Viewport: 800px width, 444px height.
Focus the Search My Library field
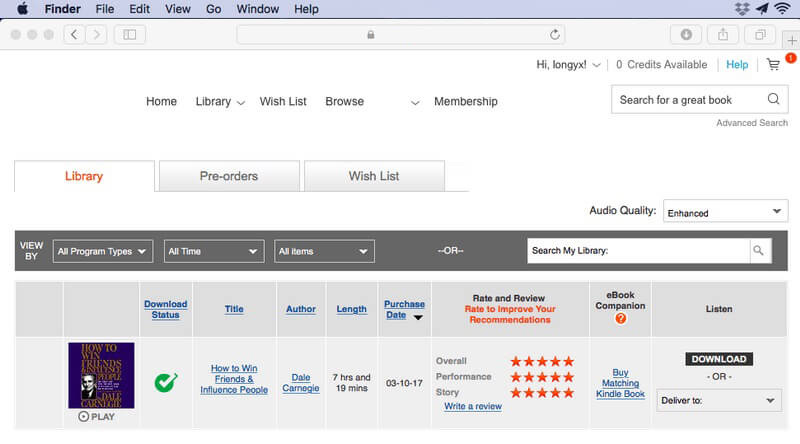point(638,251)
